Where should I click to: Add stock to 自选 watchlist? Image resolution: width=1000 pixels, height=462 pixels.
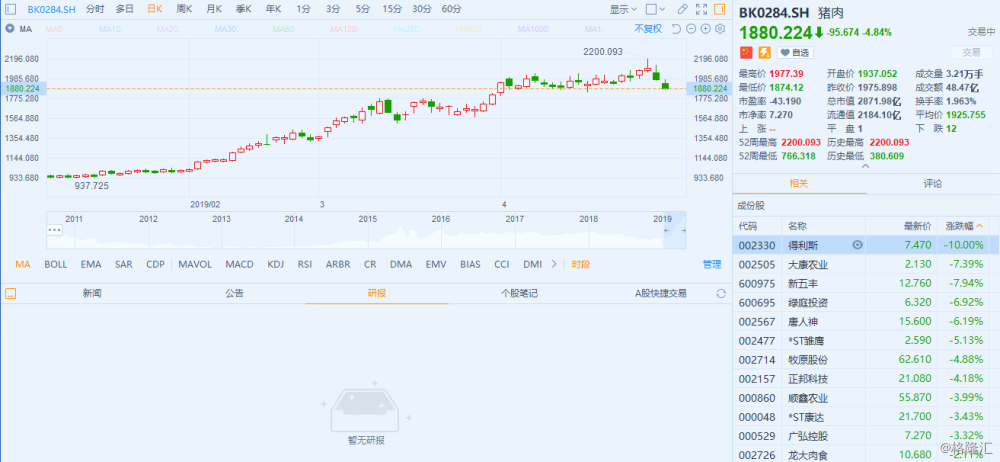tap(795, 52)
